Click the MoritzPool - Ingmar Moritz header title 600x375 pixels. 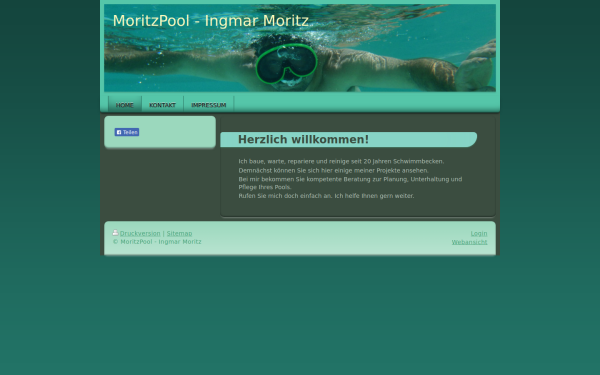[x=211, y=21]
